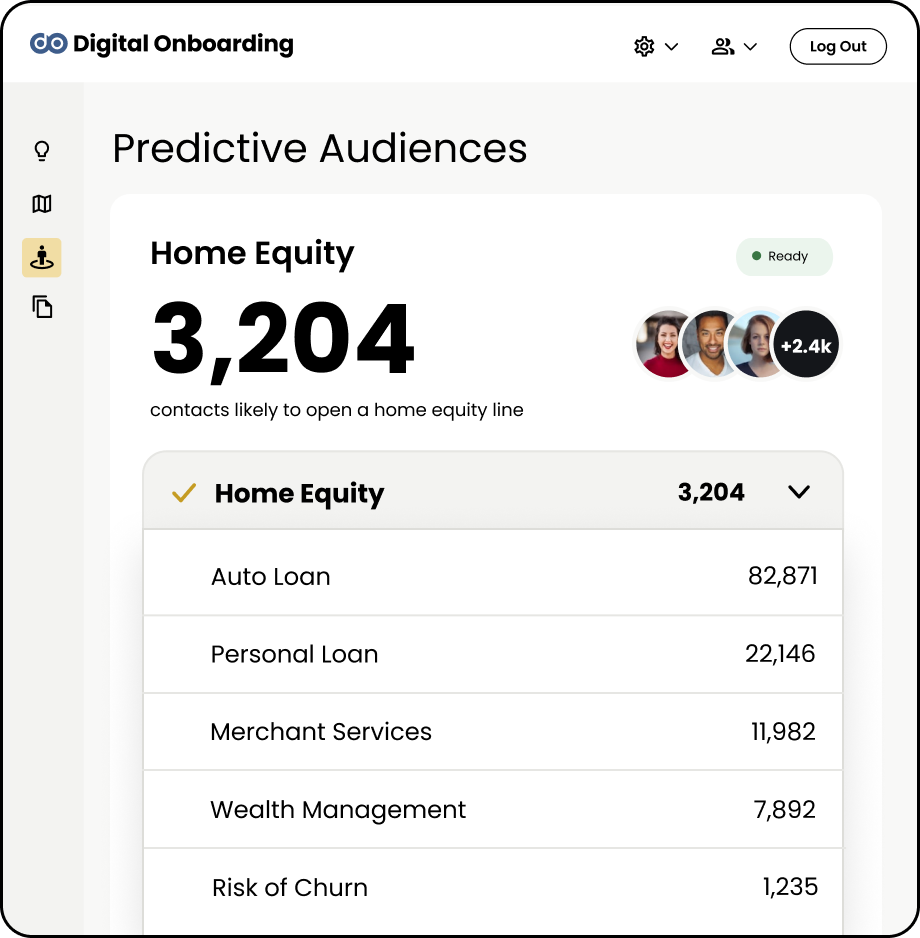The height and width of the screenshot is (938, 920).
Task: Expand the users dropdown chevron
Action: tap(750, 47)
